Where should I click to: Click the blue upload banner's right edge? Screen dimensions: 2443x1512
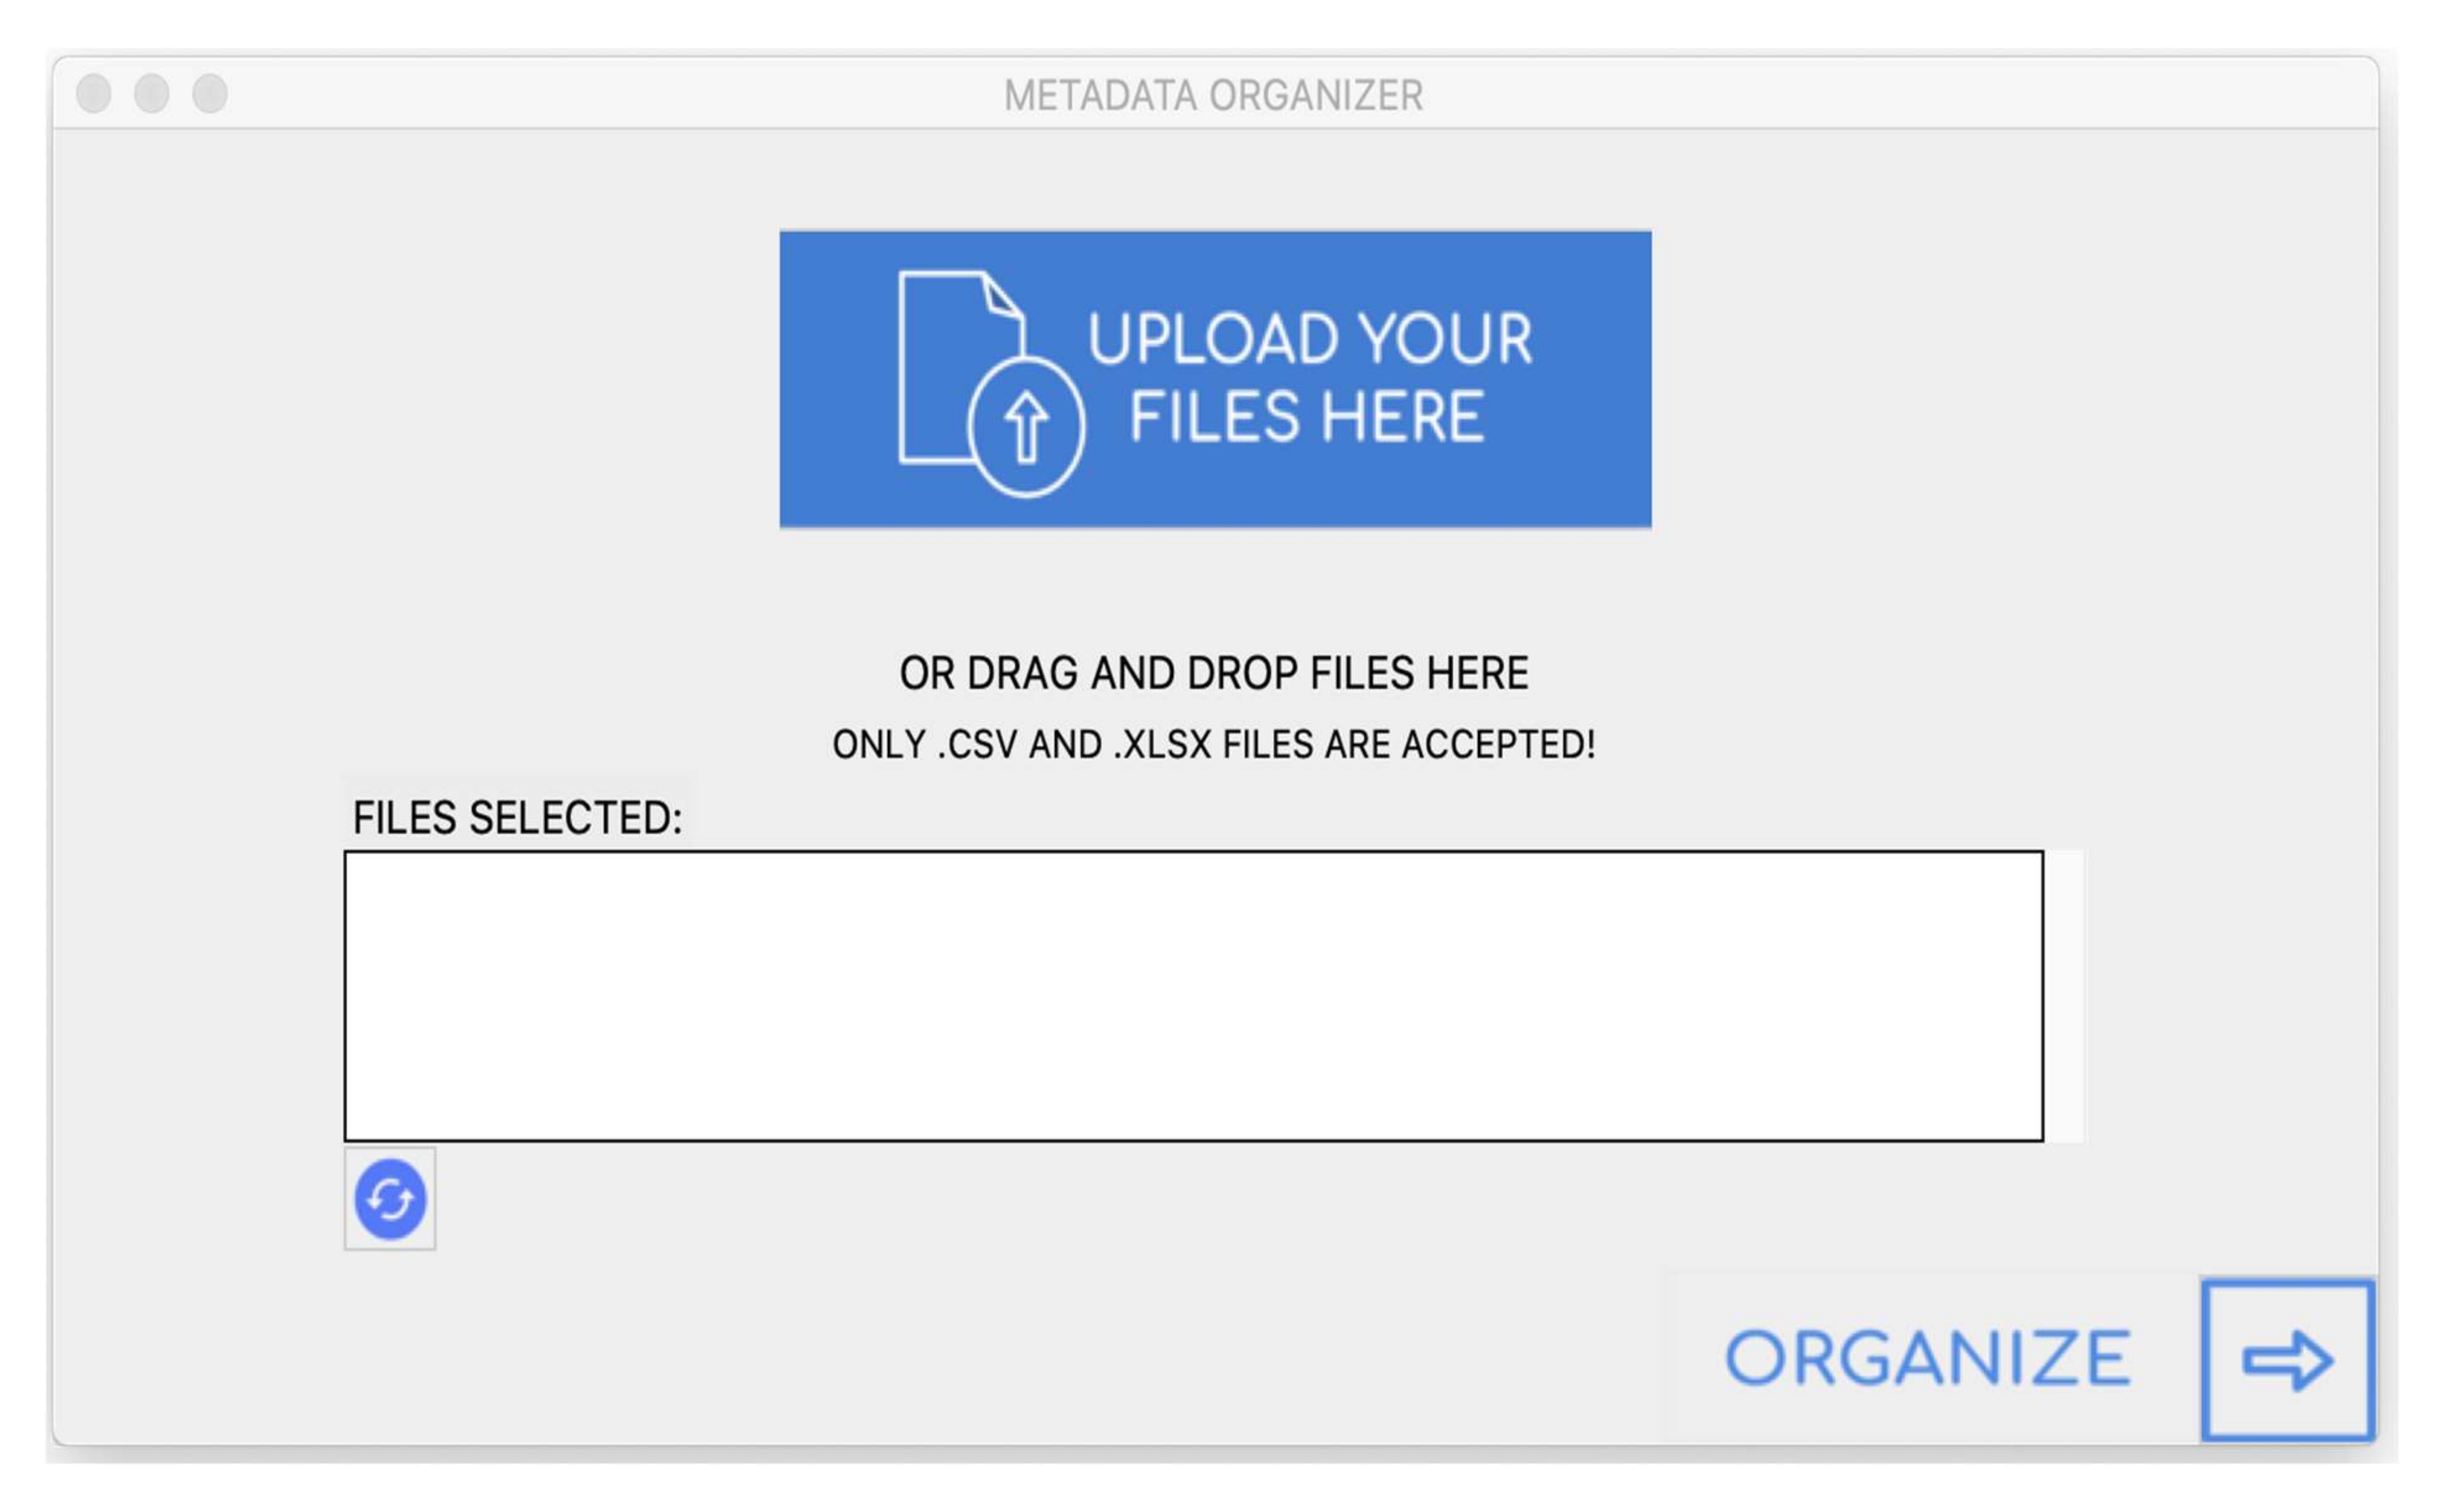pos(1640,379)
